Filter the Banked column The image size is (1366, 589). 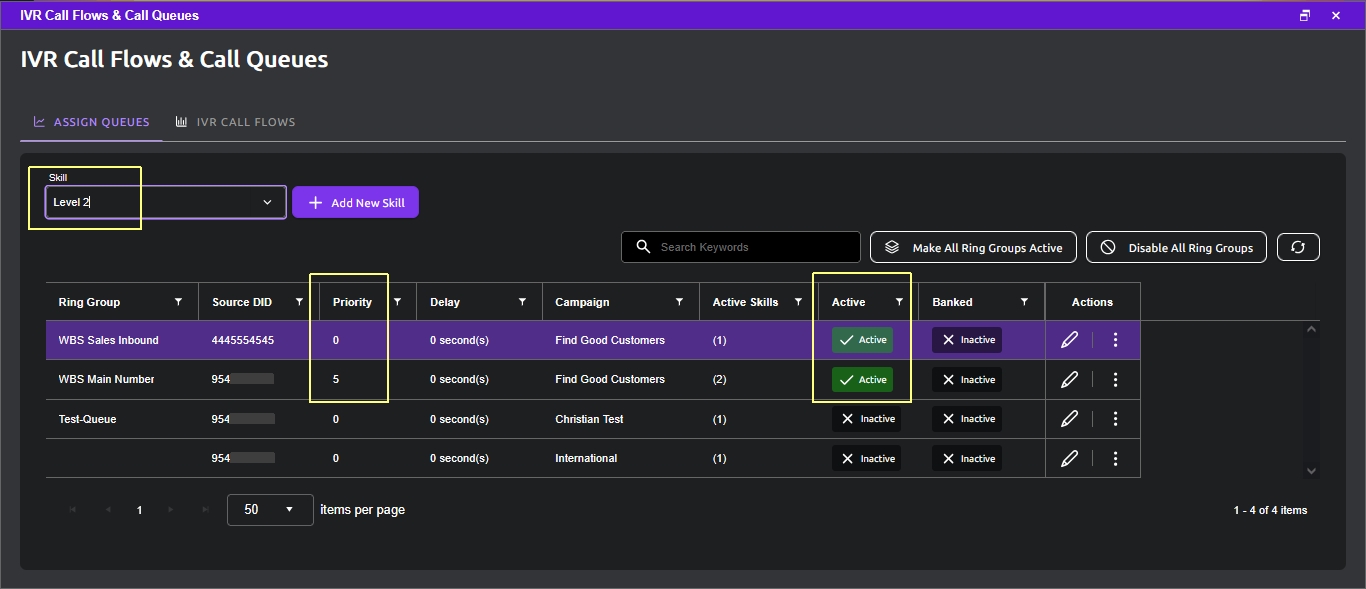tap(1024, 302)
